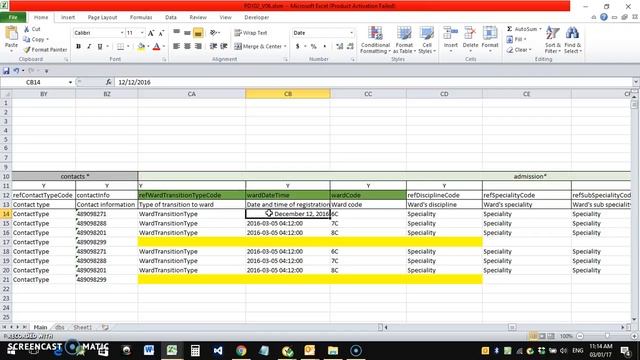Open Excel Help question mark
The width and height of the screenshot is (640, 360).
coord(604,17)
